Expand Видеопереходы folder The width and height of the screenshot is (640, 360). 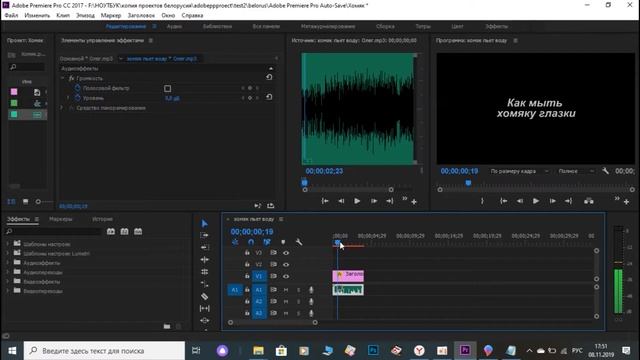click(7, 291)
